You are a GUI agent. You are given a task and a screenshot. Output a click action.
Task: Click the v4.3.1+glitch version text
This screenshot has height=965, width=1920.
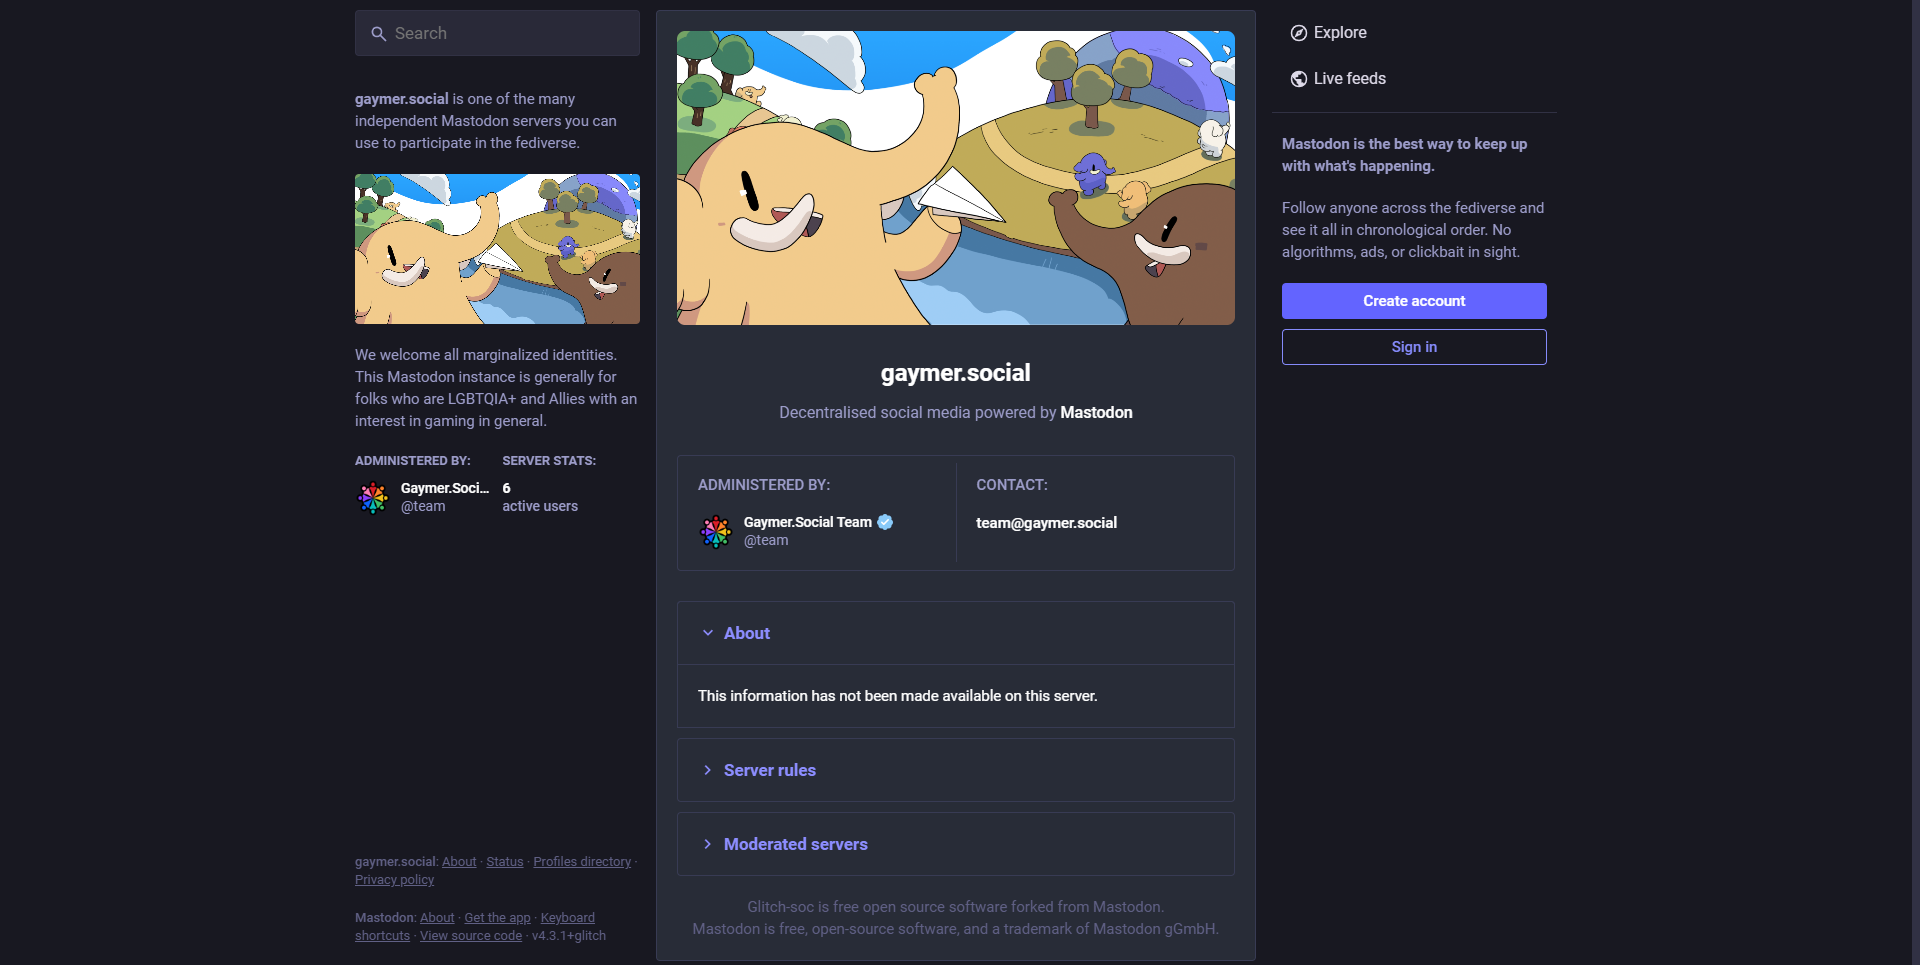569,936
